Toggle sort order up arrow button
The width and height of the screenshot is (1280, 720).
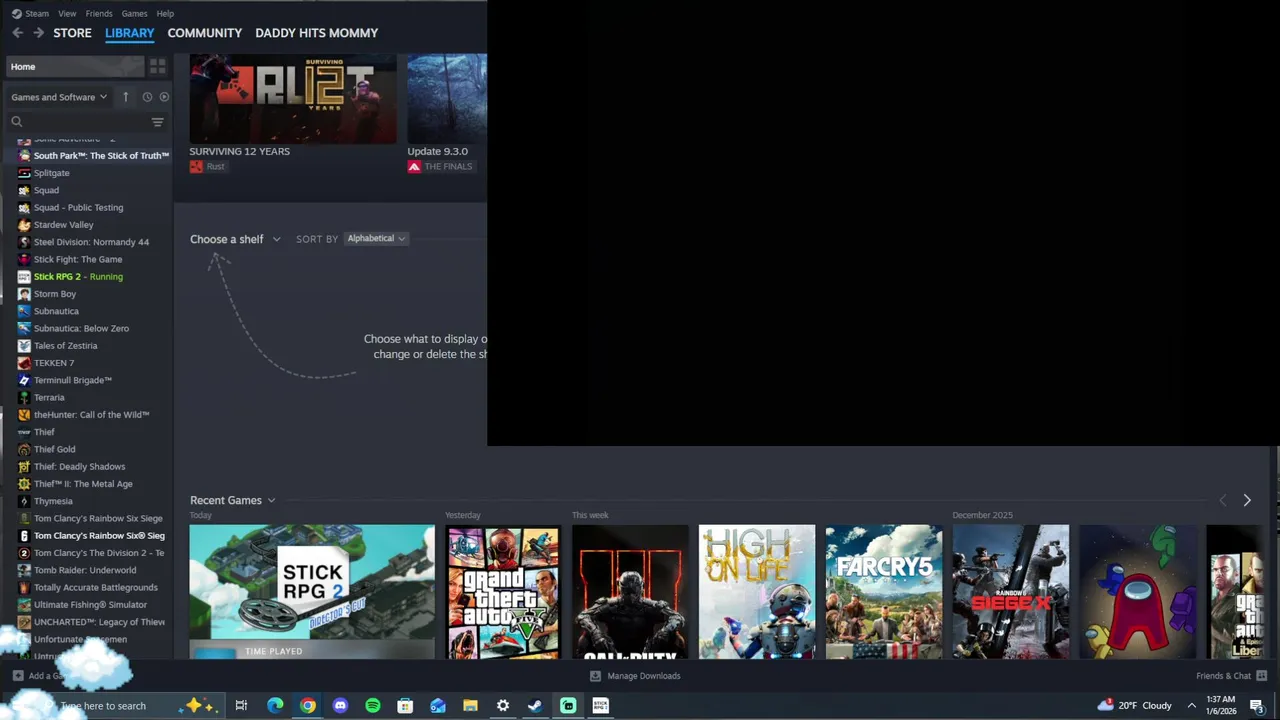click(125, 97)
